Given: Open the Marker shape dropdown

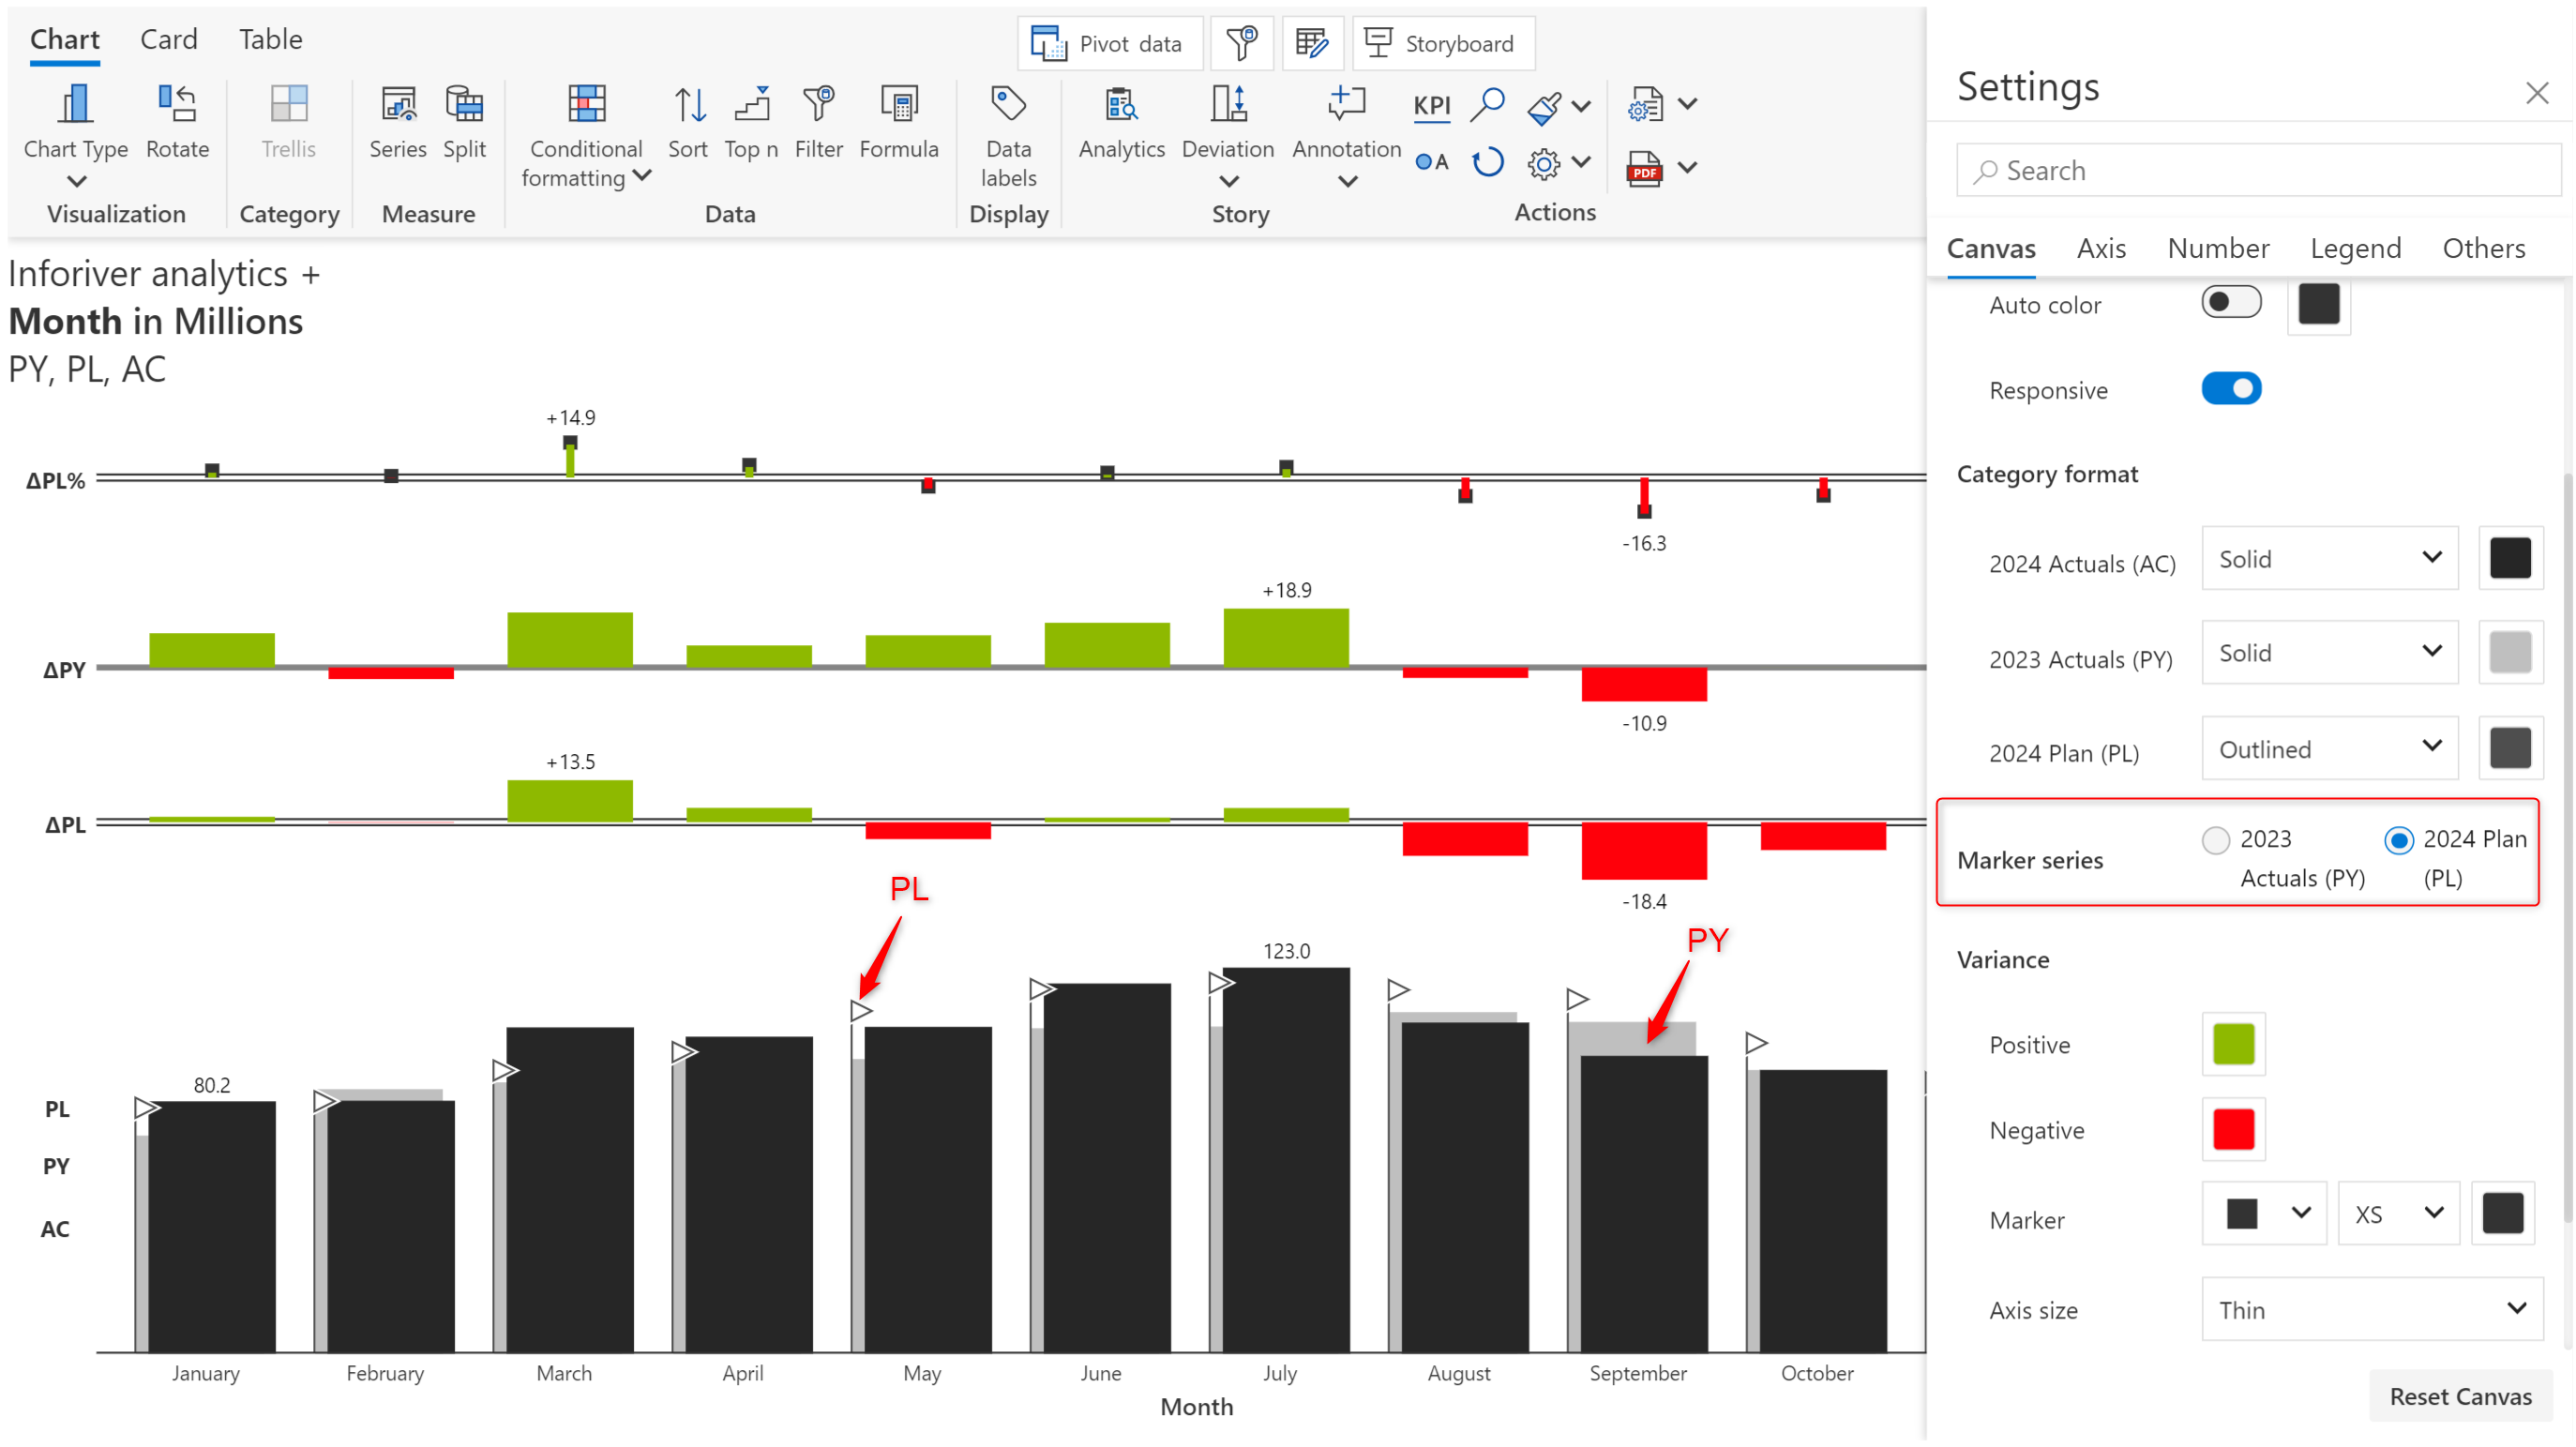Looking at the screenshot, I should click(x=2264, y=1213).
